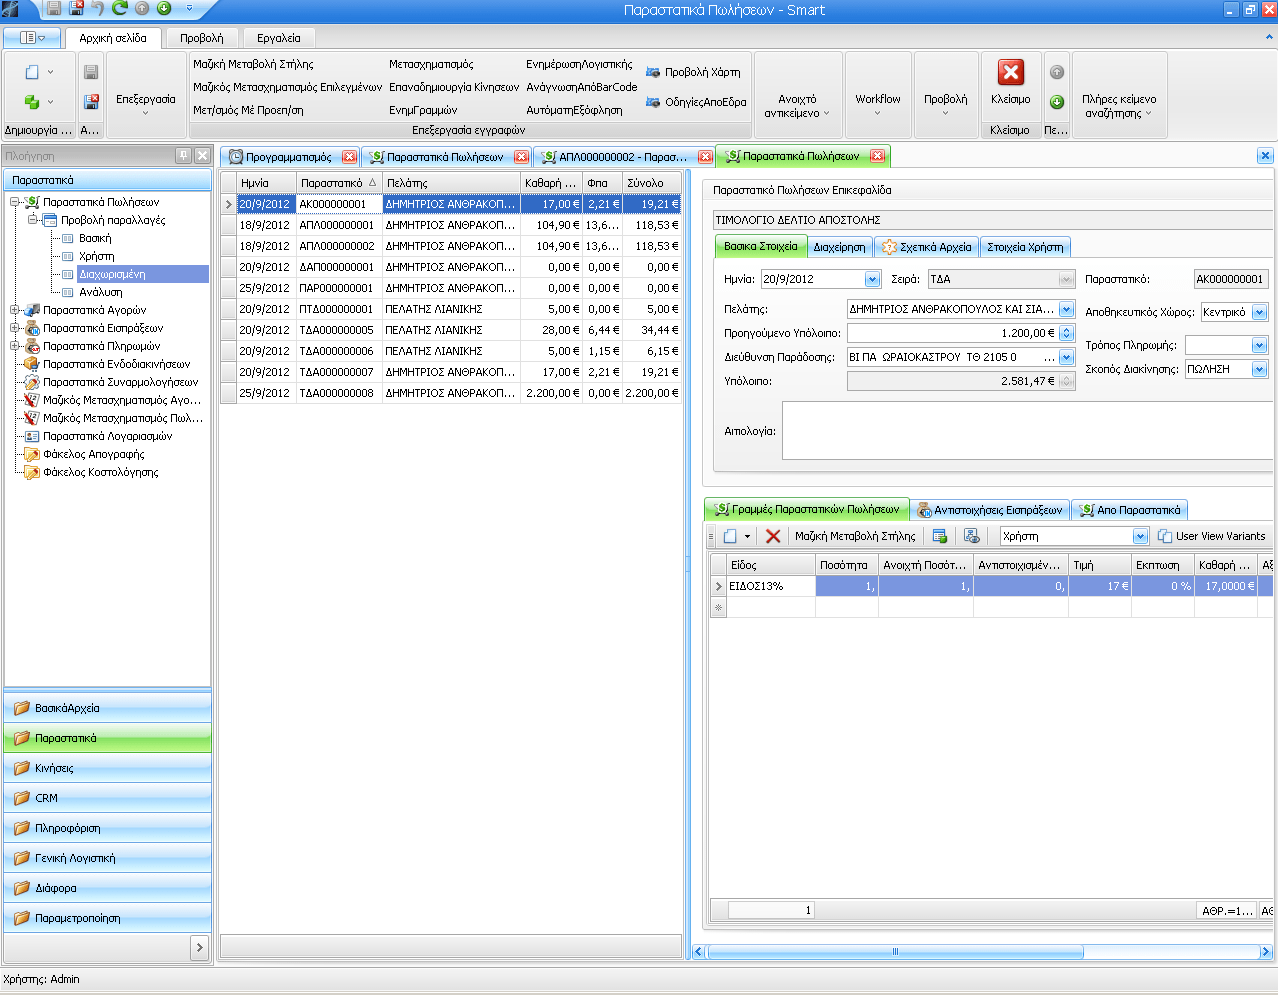Delete line with red X in lines toolbar
This screenshot has width=1278, height=995.
pos(773,536)
